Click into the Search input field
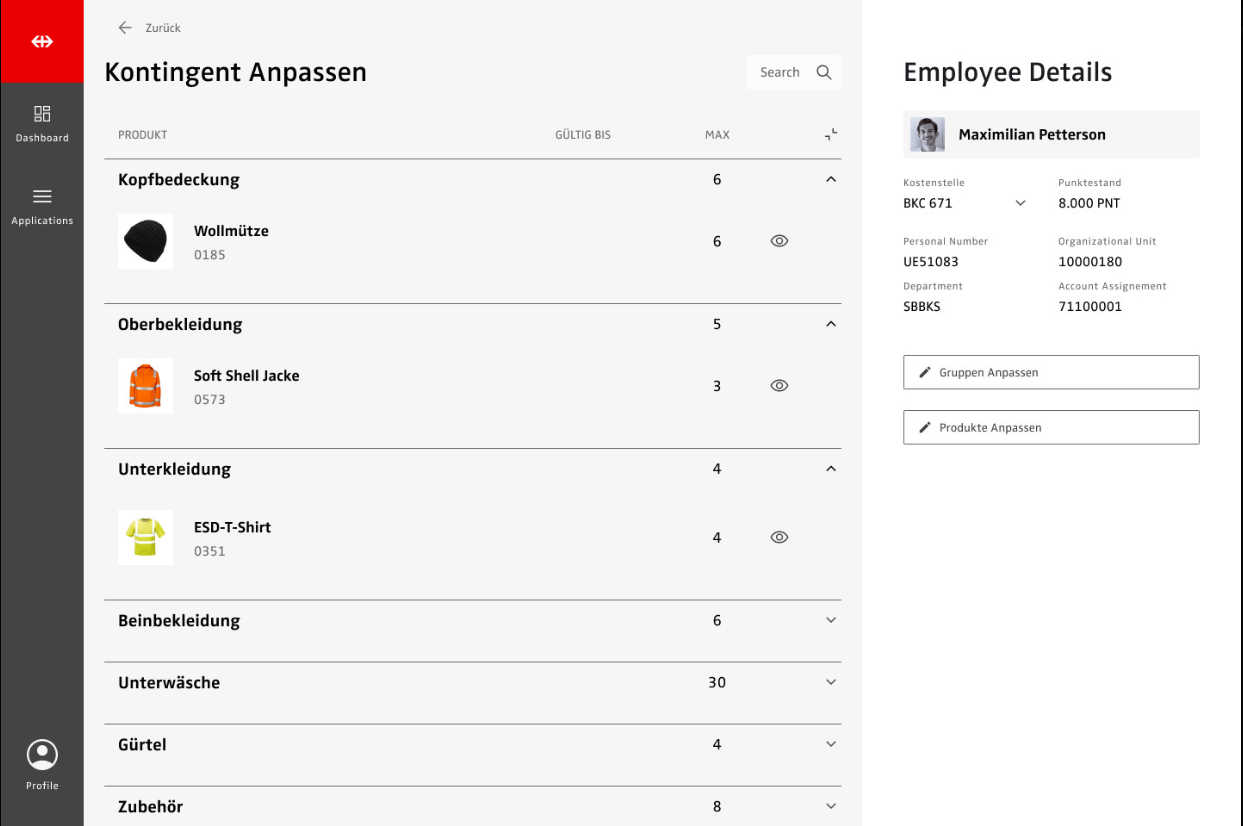Viewport: 1243px width, 826px height. [780, 72]
